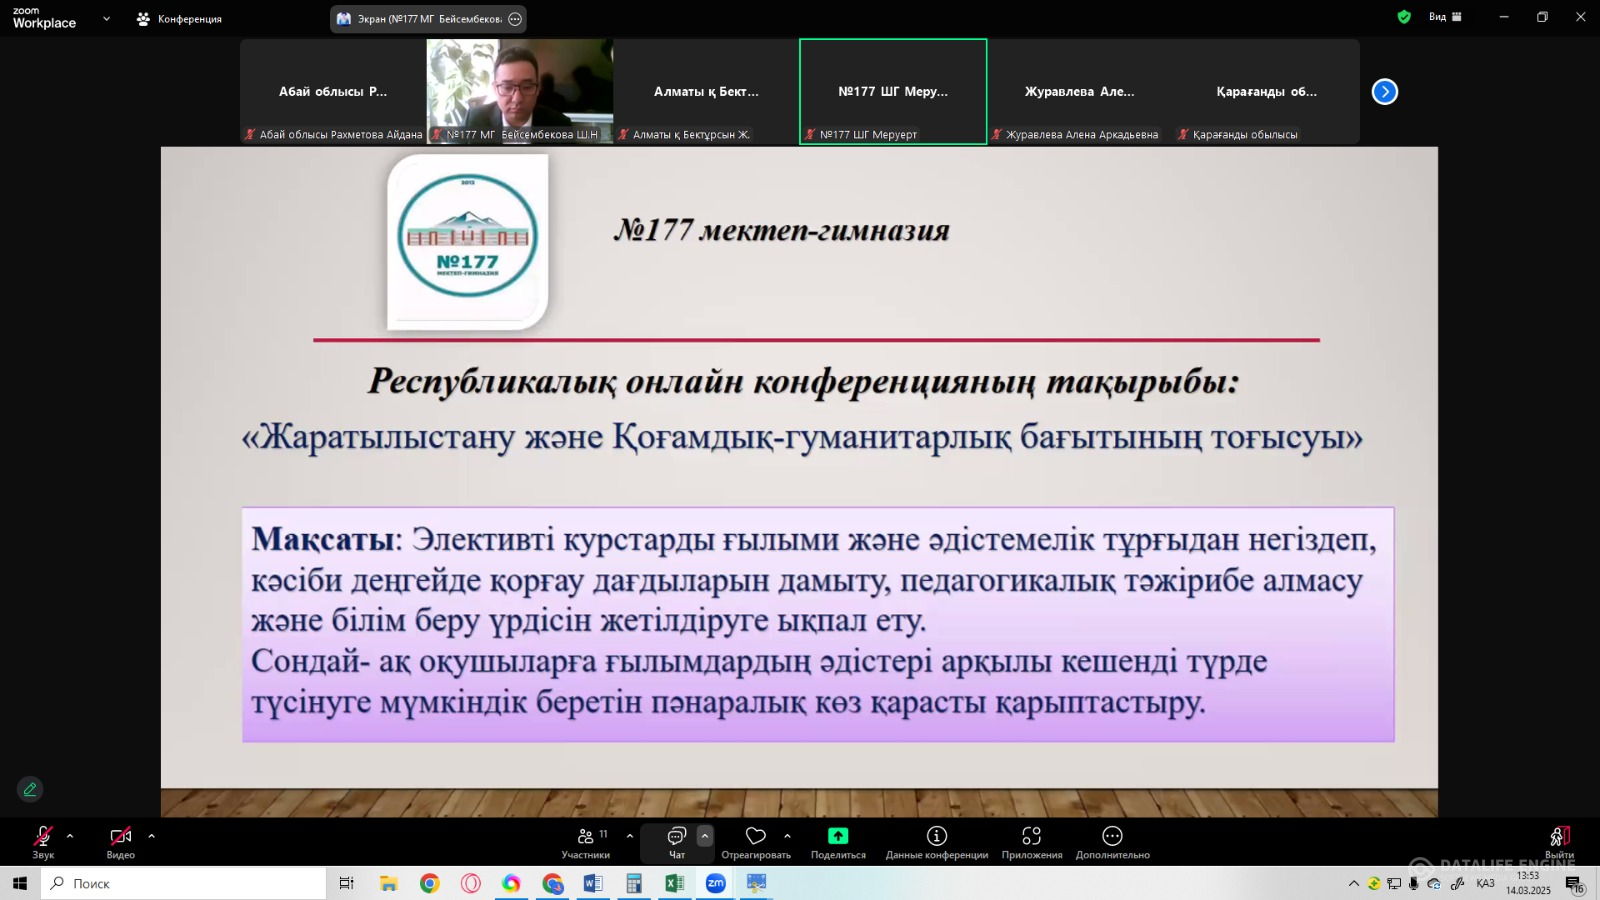Click the annotation pencil icon
Screen dimensions: 1600x900
pyautogui.click(x=30, y=789)
